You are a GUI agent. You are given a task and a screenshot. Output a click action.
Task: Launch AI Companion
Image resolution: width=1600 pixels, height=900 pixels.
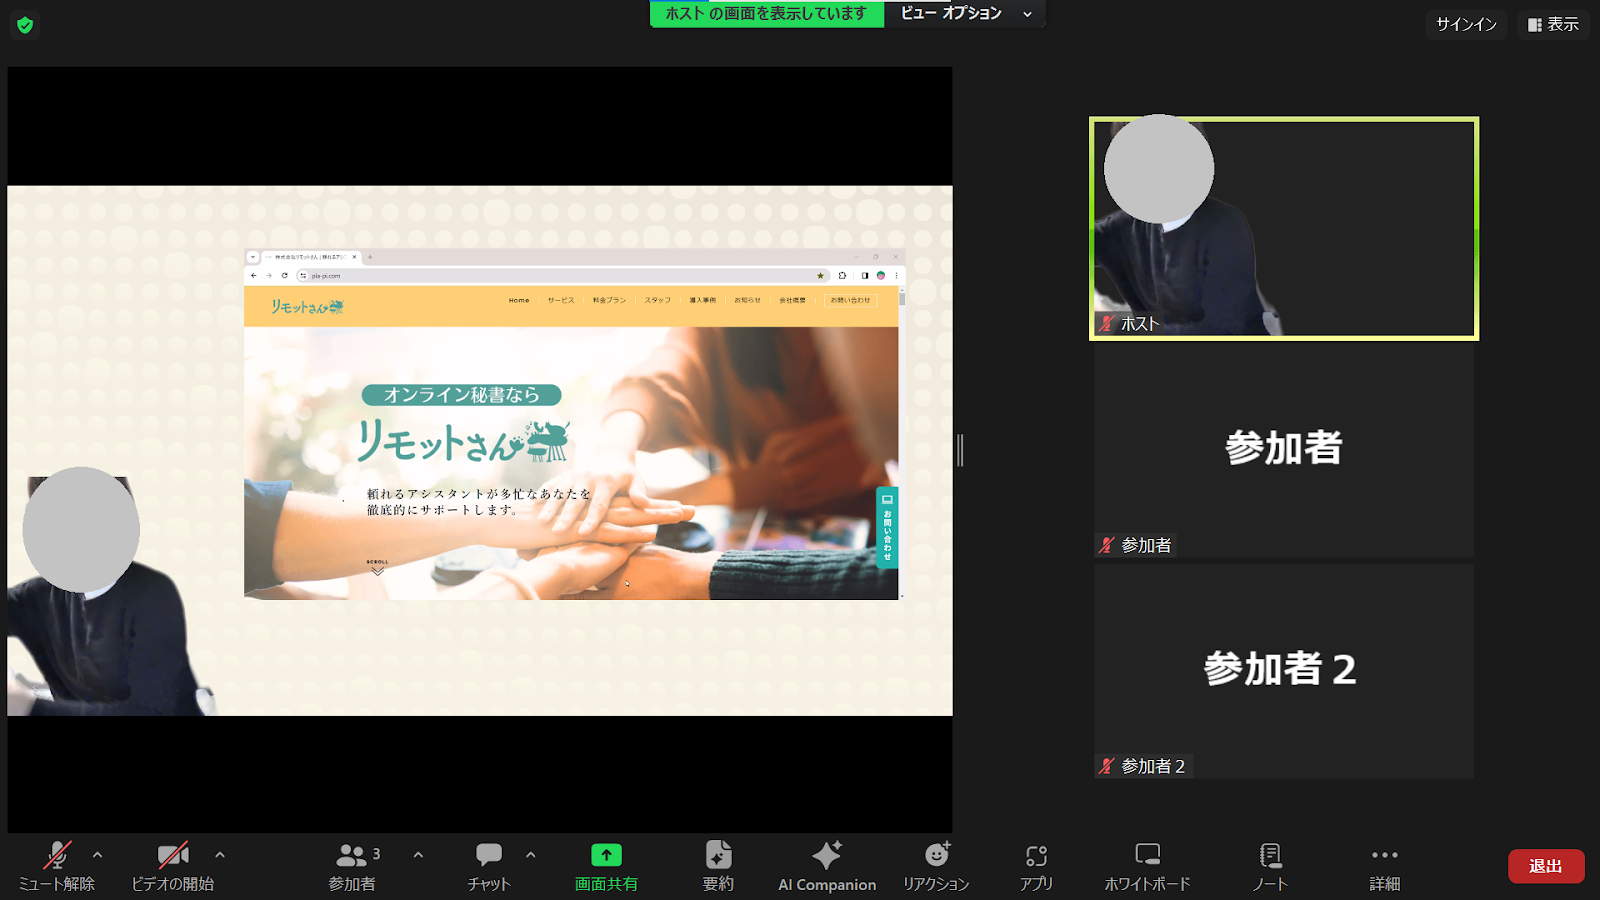click(x=827, y=866)
